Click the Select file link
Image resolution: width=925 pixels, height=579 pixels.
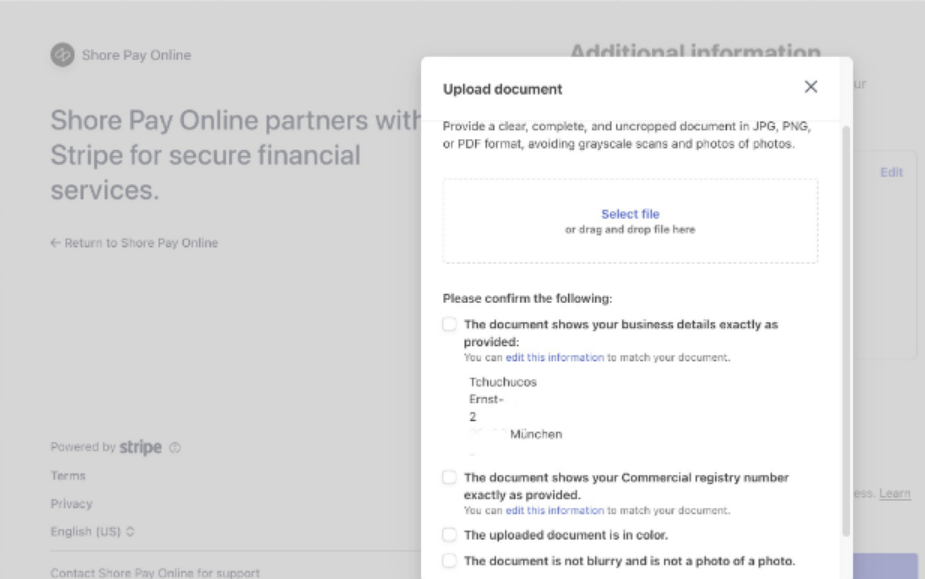pyautogui.click(x=630, y=214)
